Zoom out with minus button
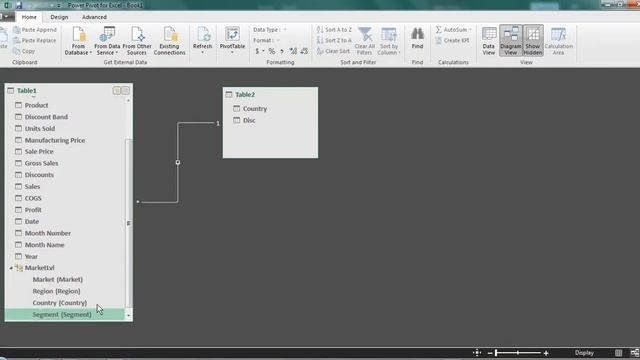The image size is (640, 360). pos(490,353)
